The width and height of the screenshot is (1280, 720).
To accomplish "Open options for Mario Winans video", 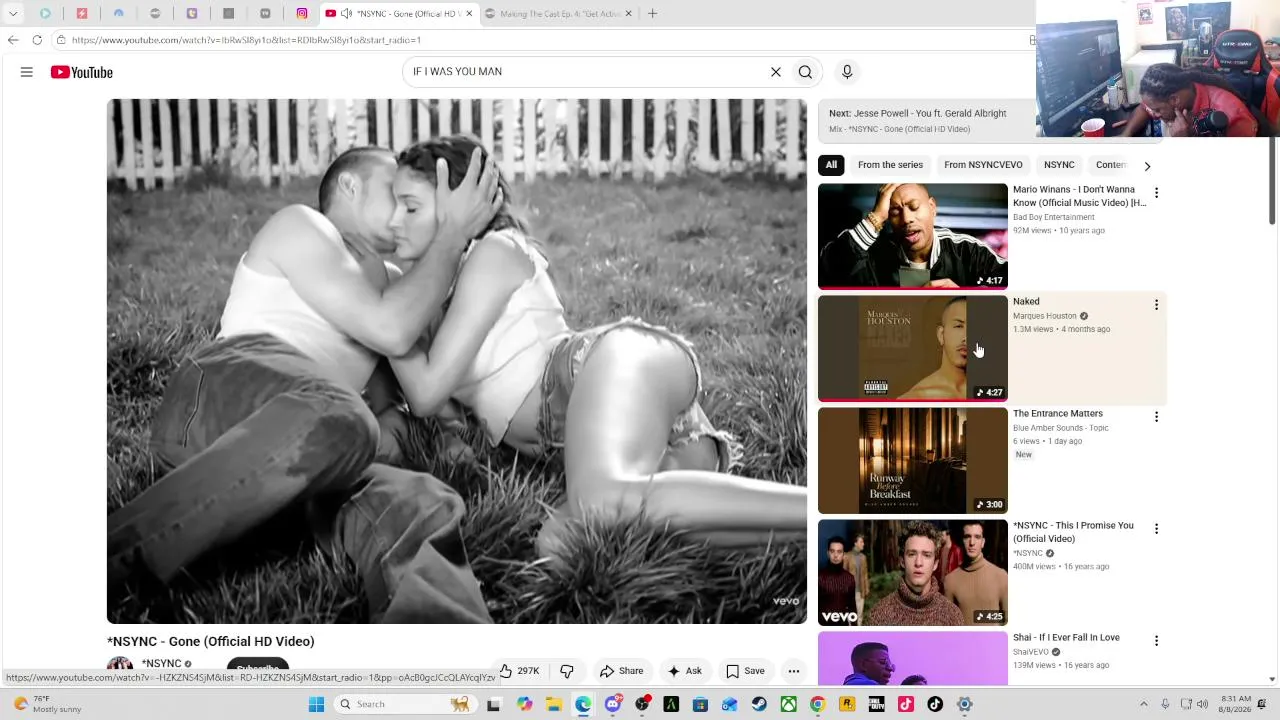I will coord(1156,193).
